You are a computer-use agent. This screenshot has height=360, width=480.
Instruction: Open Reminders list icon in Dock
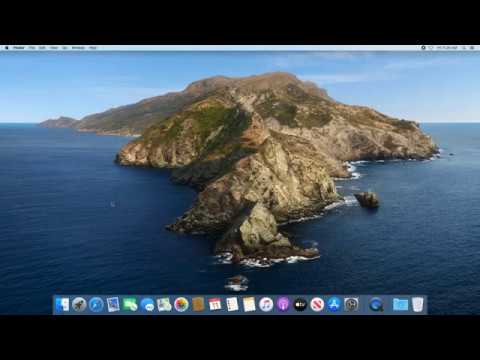coord(232,305)
